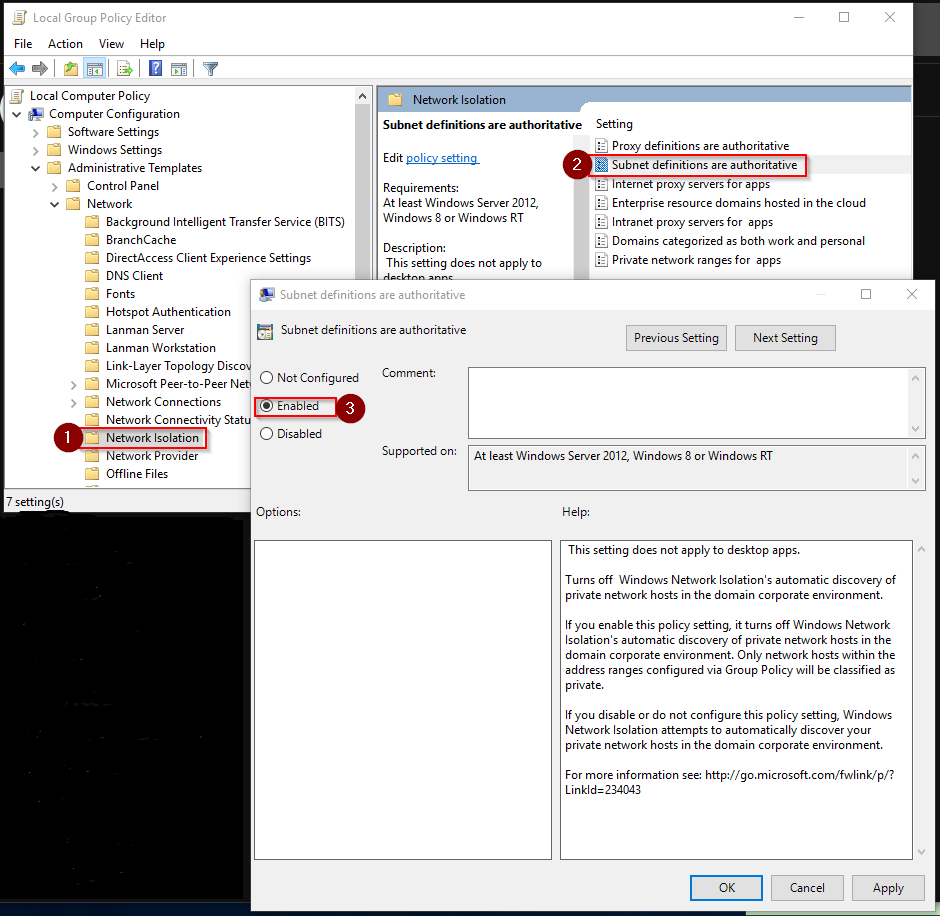Screen dimensions: 940x916
Task: Collapse the Network node
Action: 55,204
